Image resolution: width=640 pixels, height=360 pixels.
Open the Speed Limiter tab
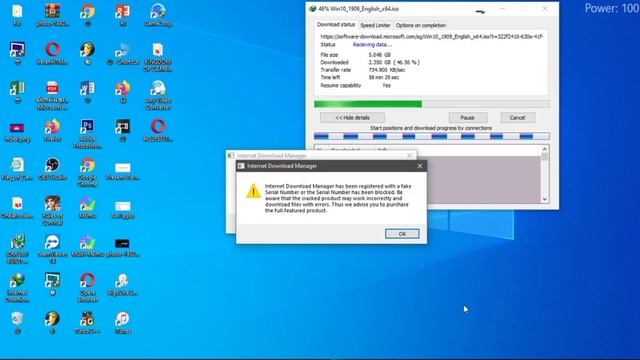pyautogui.click(x=375, y=25)
